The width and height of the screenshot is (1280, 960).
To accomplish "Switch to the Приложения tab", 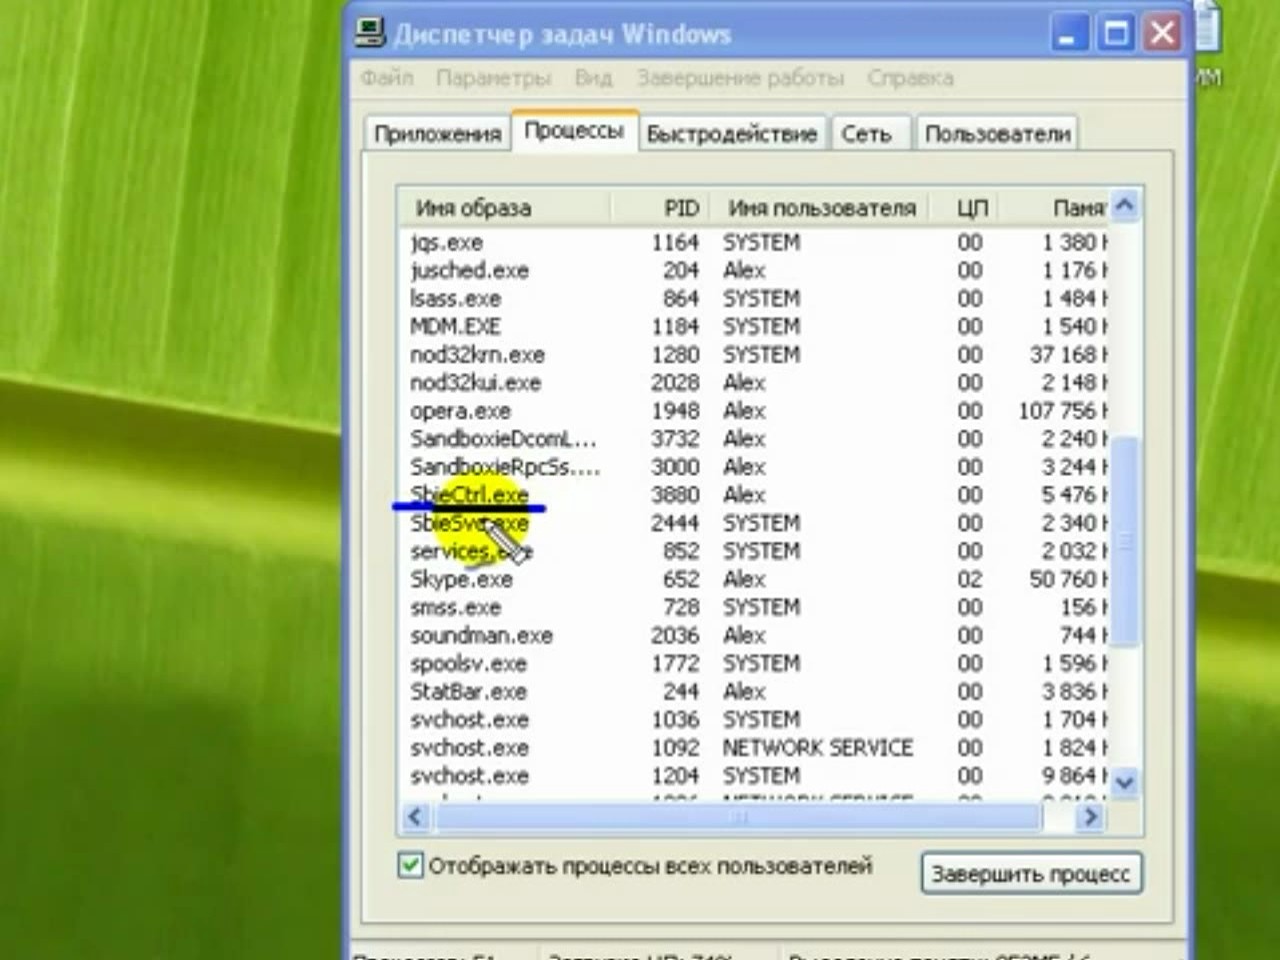I will (437, 134).
